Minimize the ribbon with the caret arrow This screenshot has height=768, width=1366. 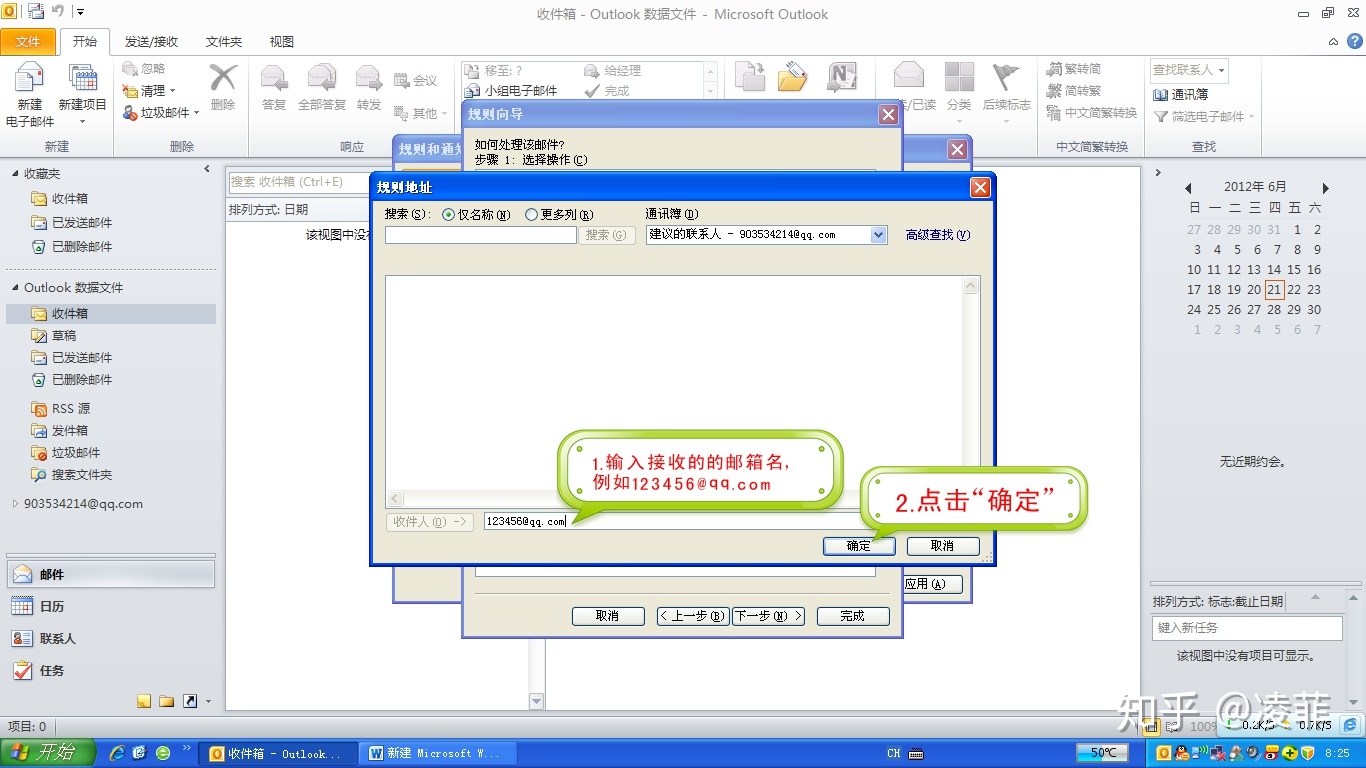point(1333,41)
